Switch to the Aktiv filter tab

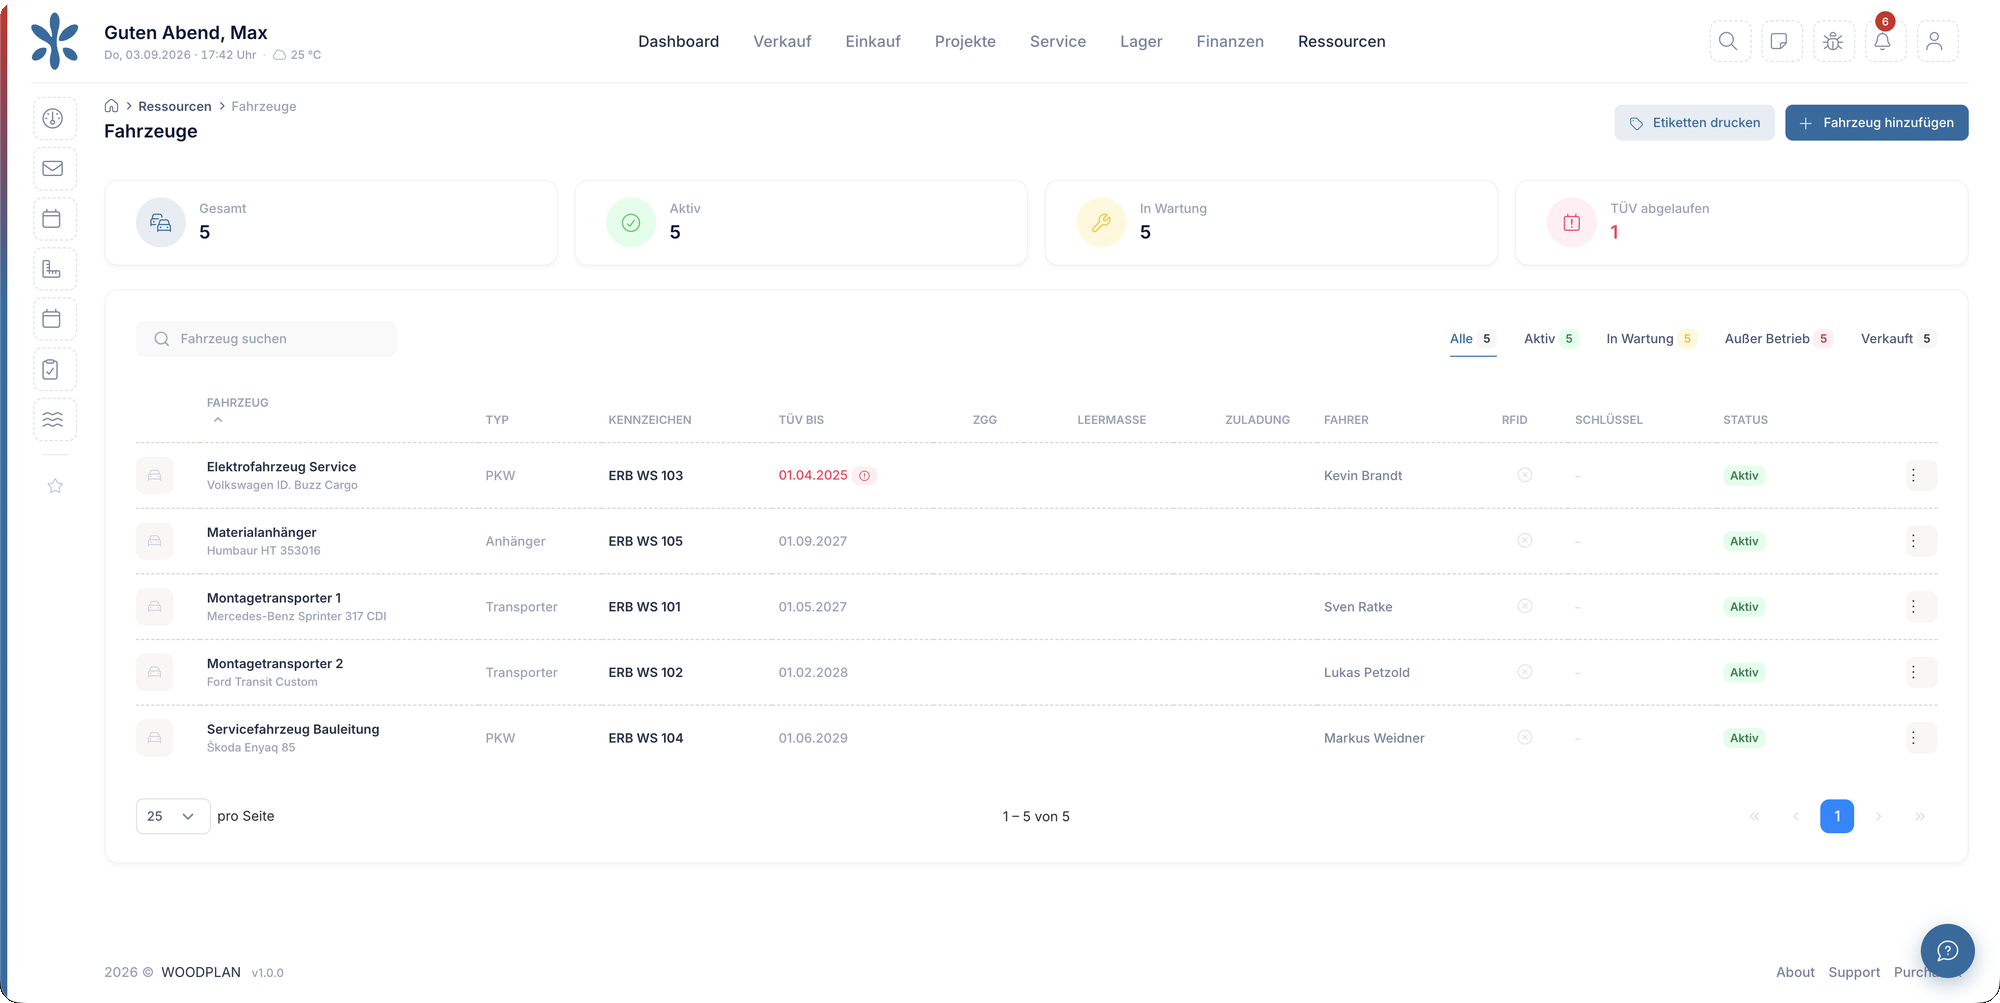[x=1550, y=339]
